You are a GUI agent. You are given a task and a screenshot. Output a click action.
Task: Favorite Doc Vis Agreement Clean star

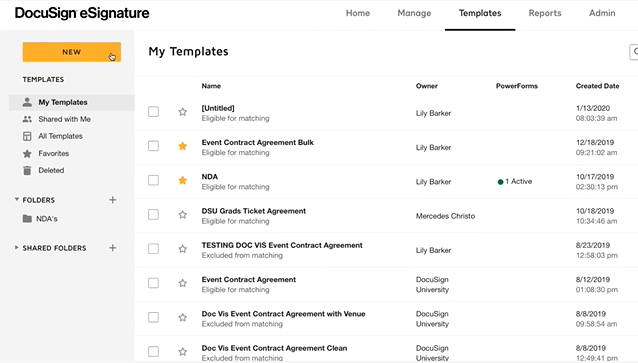point(183,351)
